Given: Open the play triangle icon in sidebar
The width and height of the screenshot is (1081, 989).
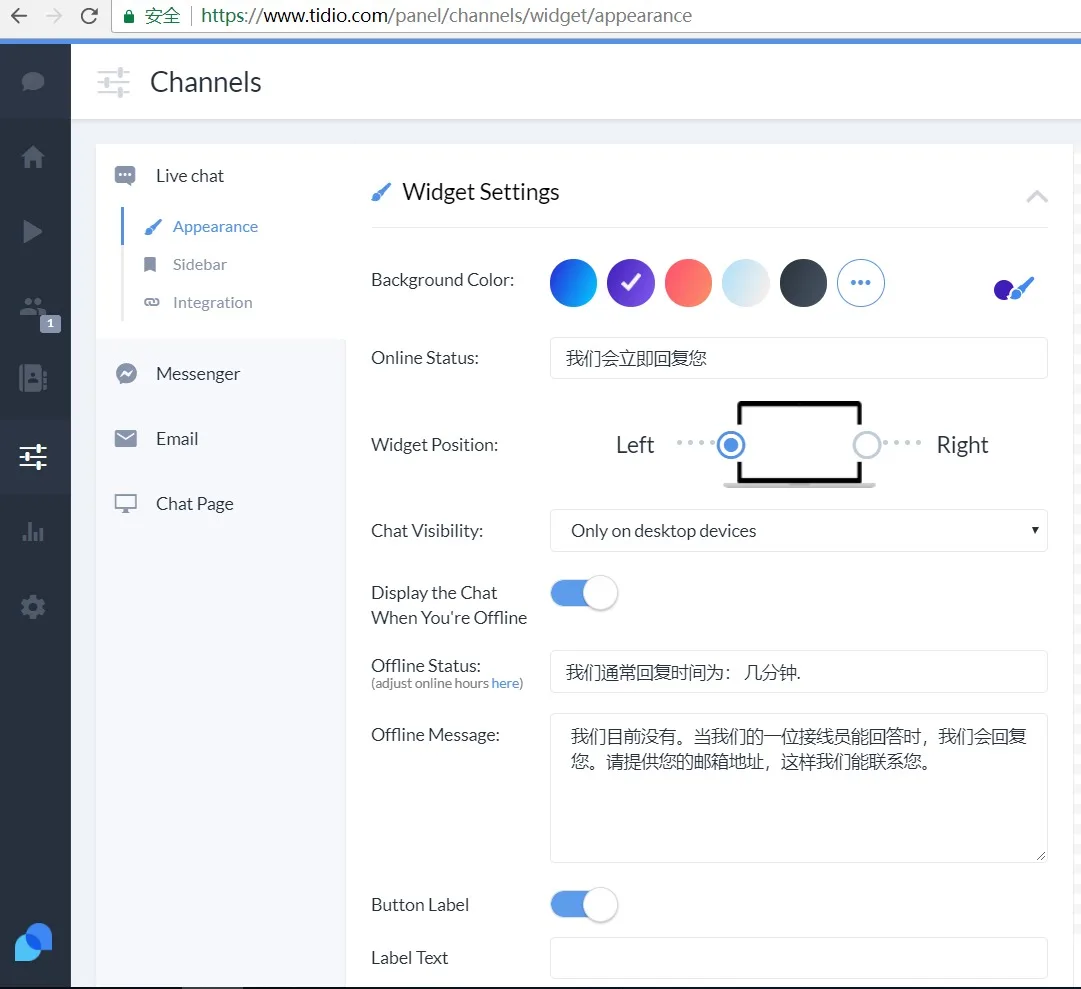Looking at the screenshot, I should pyautogui.click(x=32, y=232).
